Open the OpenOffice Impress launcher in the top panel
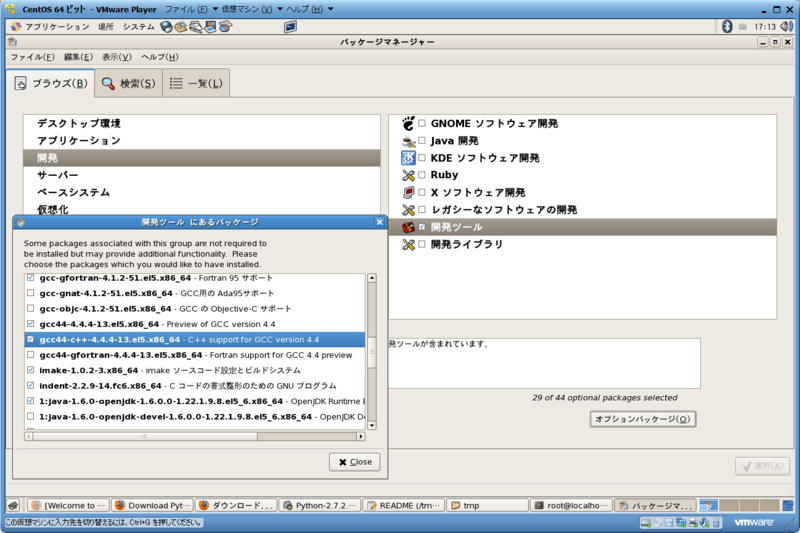The width and height of the screenshot is (800, 533). click(x=210, y=27)
